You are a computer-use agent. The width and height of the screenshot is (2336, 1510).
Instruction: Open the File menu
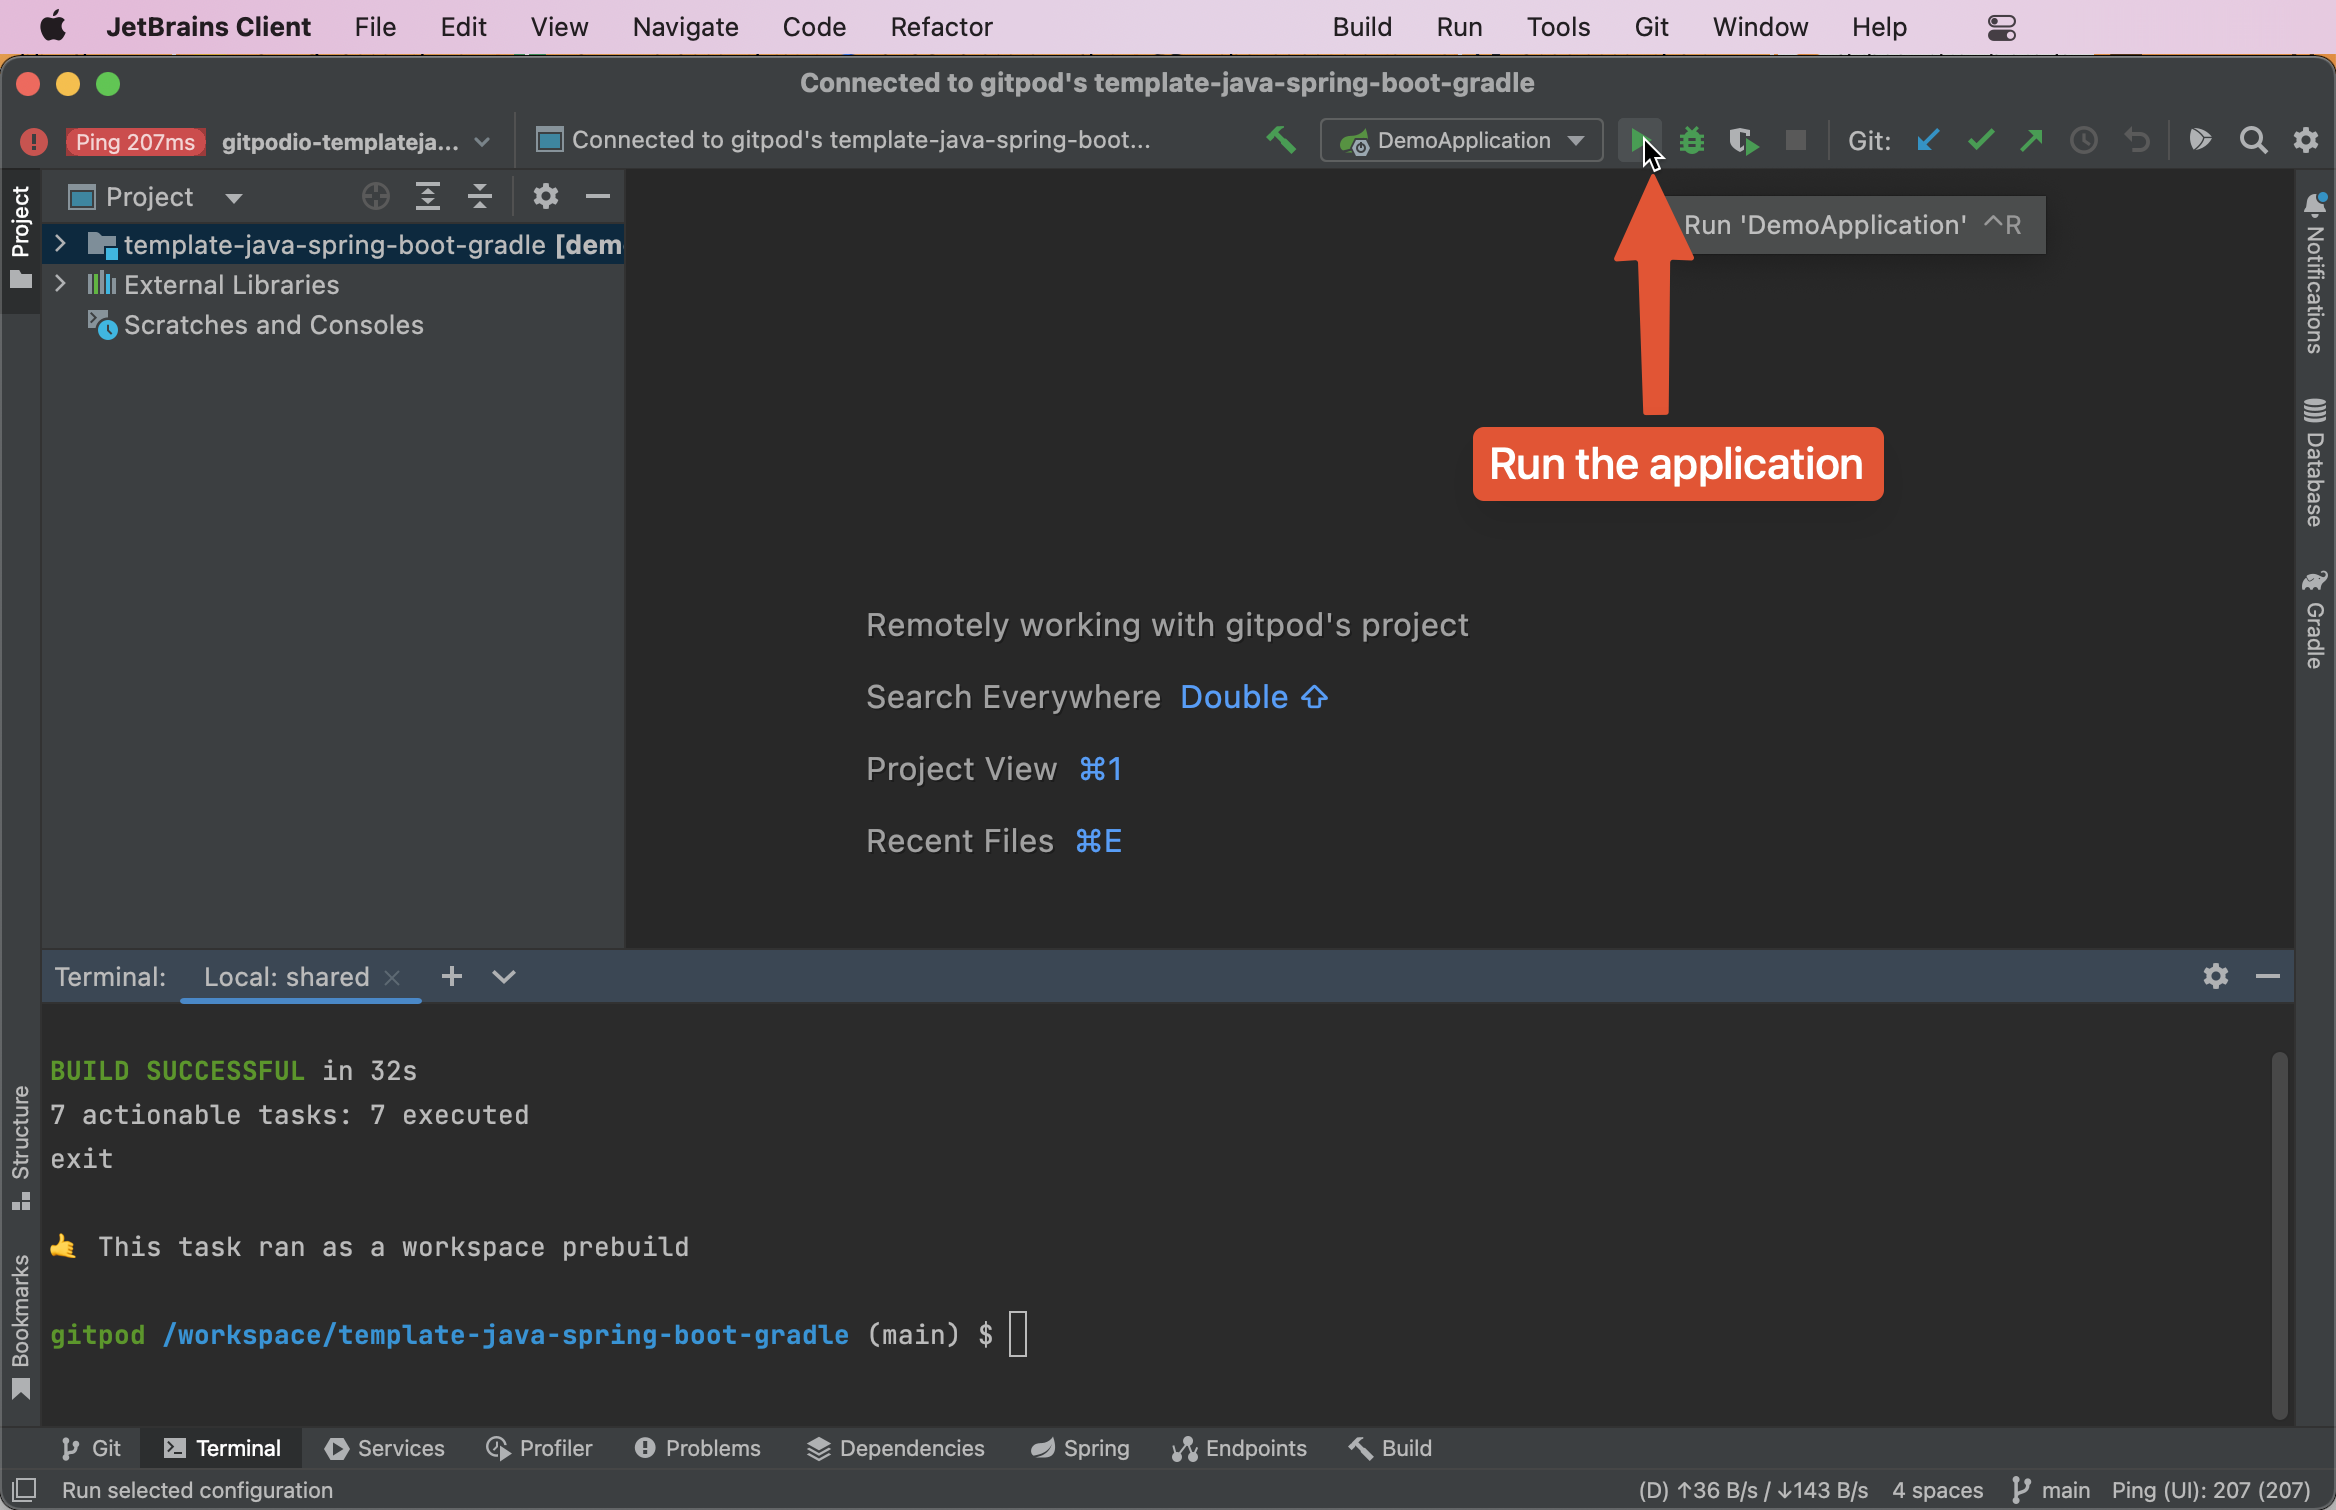point(375,27)
